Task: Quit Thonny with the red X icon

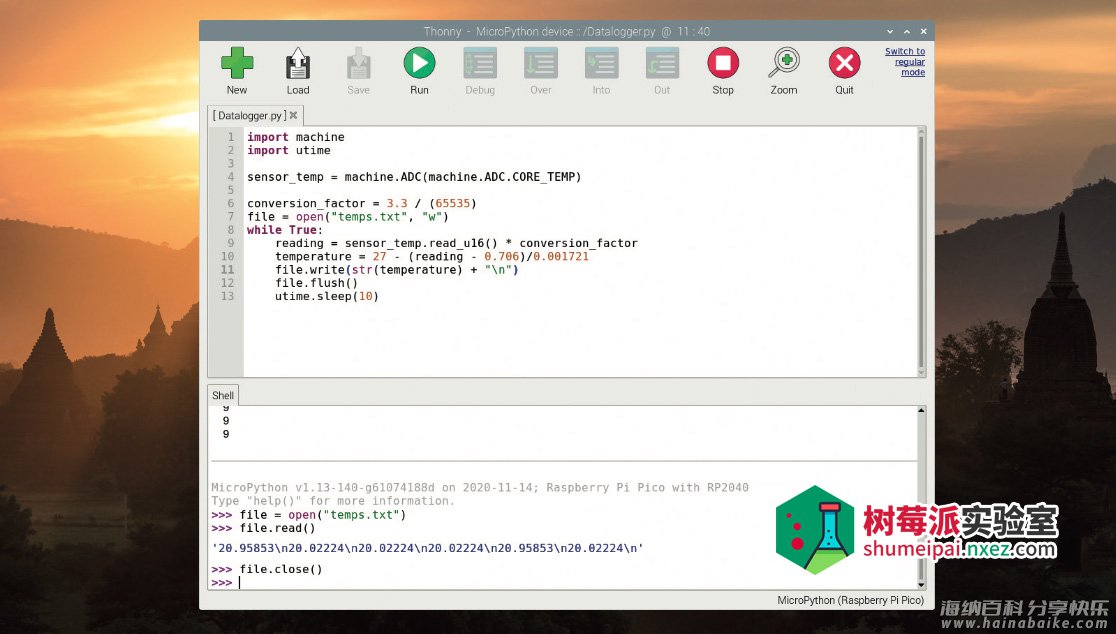Action: point(844,70)
